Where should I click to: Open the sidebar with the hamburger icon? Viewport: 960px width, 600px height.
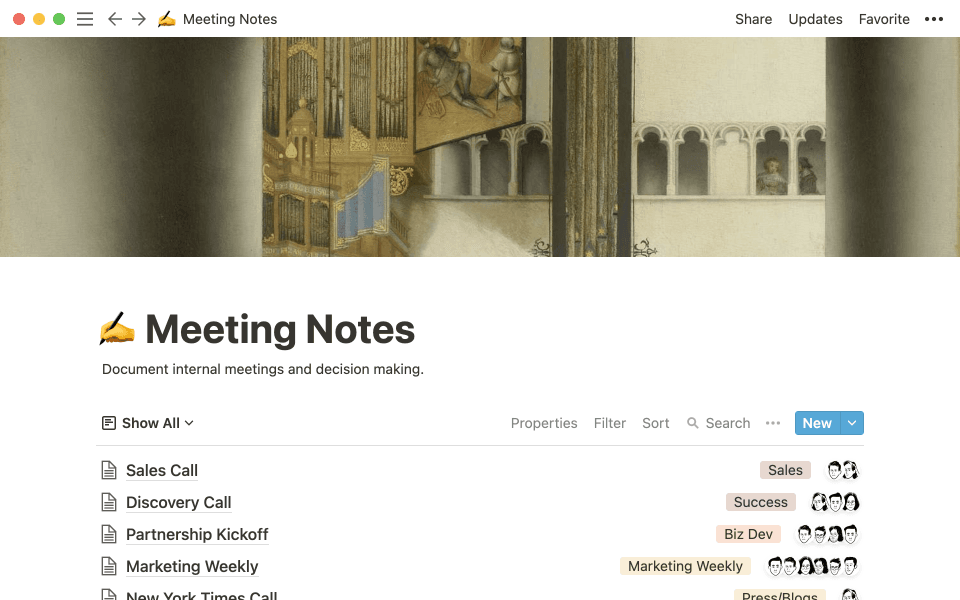[85, 18]
